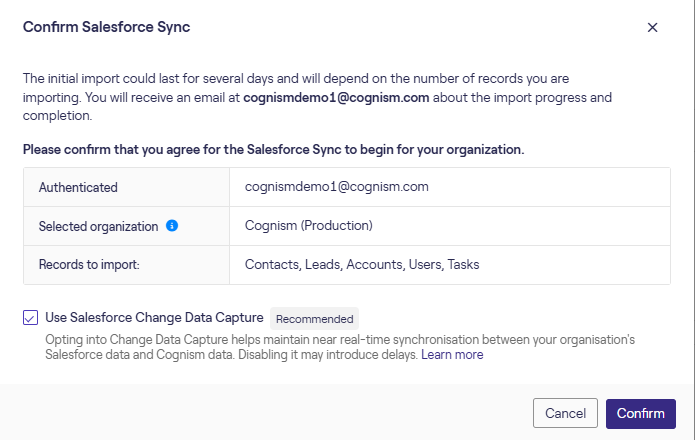The image size is (695, 440).
Task: Click the Selected organization label text
Action: (x=98, y=226)
